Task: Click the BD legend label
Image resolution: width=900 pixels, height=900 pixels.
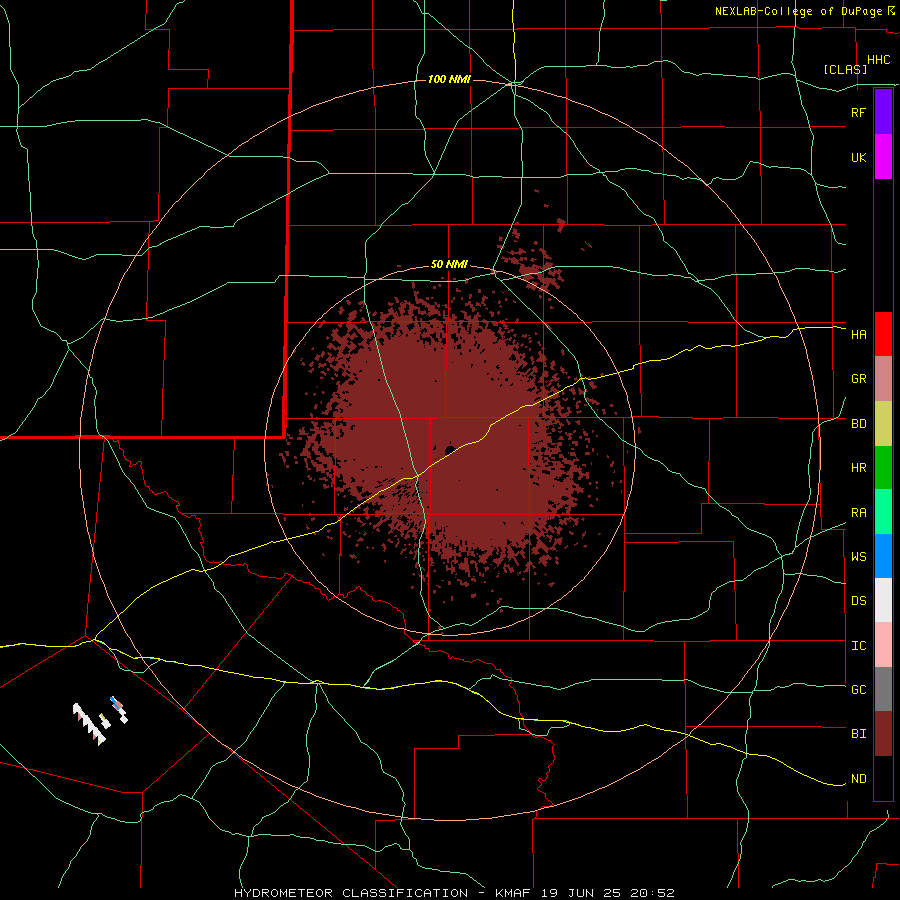Action: click(x=858, y=424)
